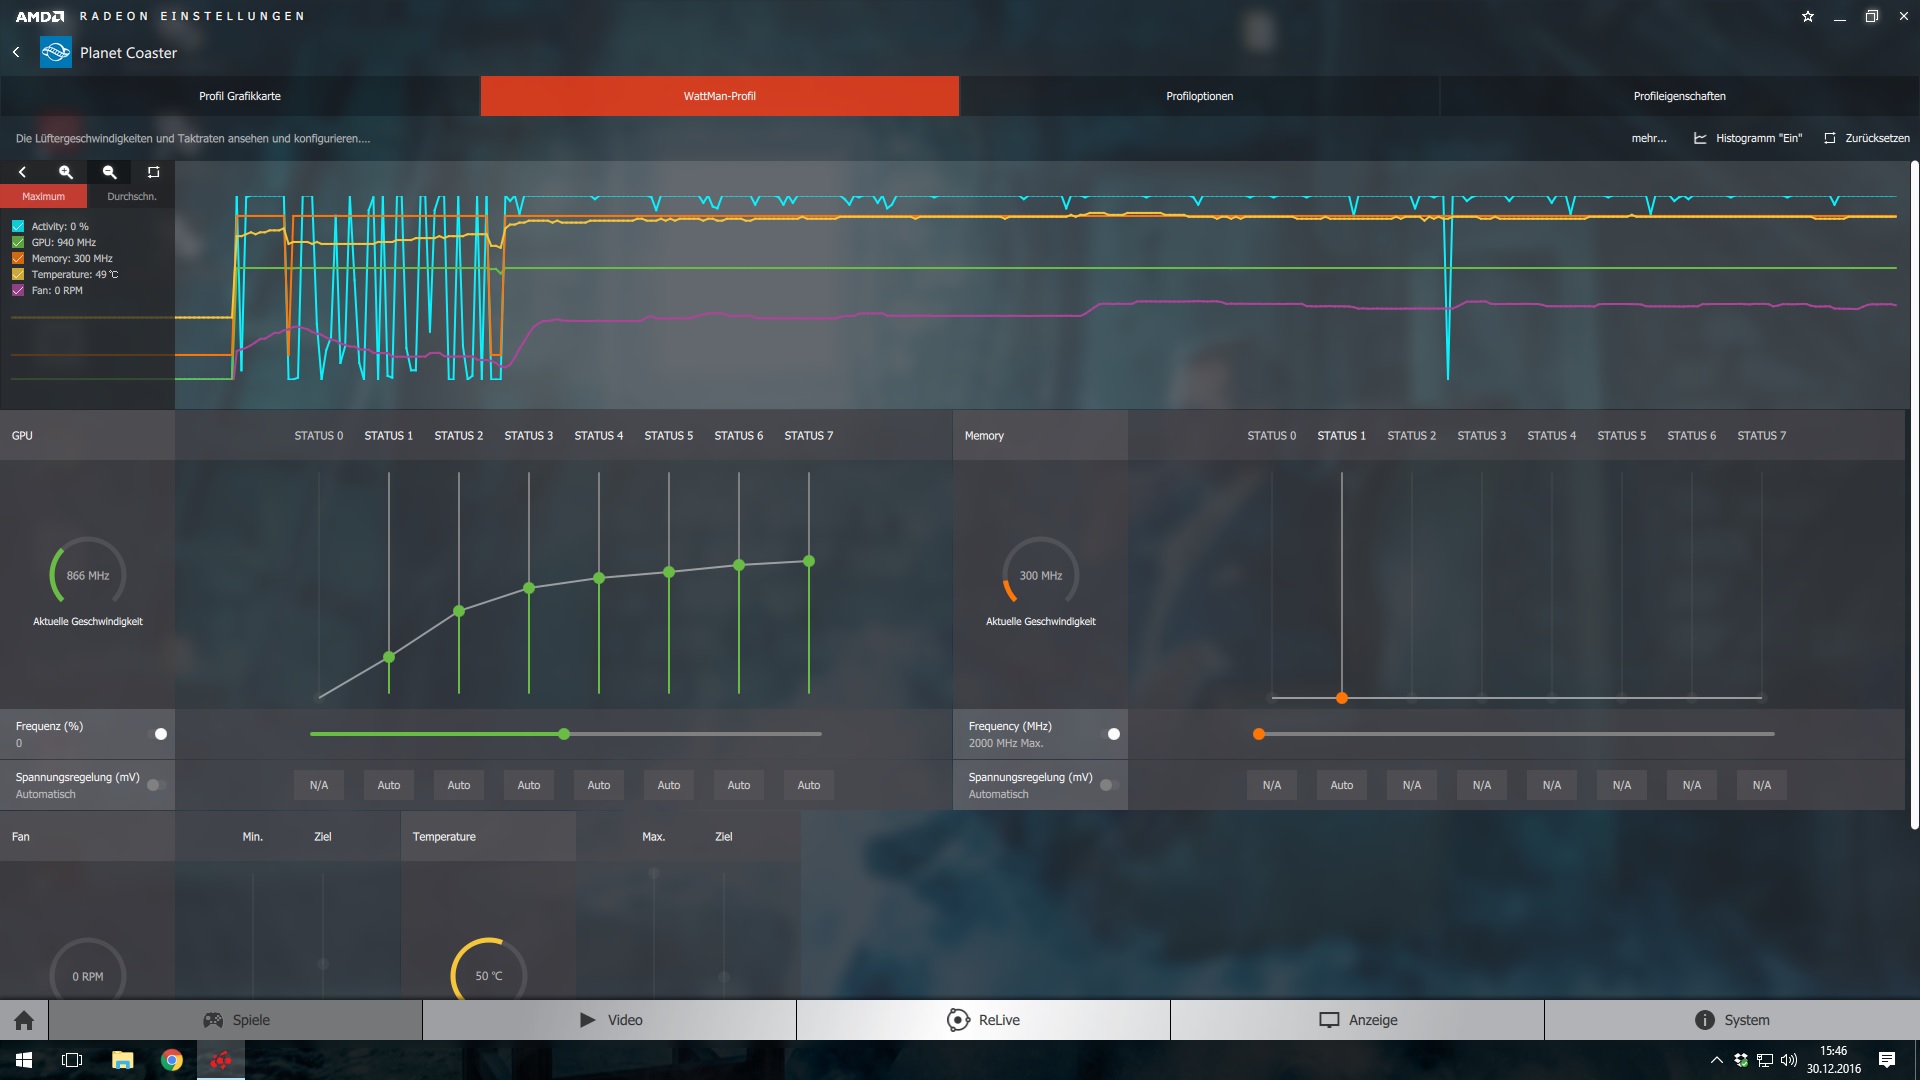Image resolution: width=1920 pixels, height=1080 pixels.
Task: Click the GPU frequency green slider handle
Action: [x=564, y=734]
